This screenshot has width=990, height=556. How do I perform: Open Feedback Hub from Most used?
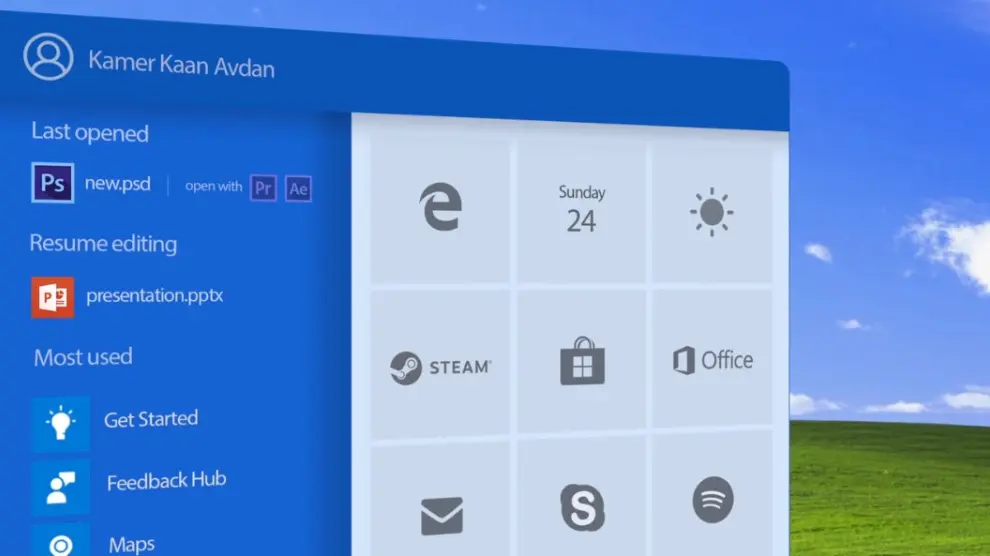(x=166, y=481)
